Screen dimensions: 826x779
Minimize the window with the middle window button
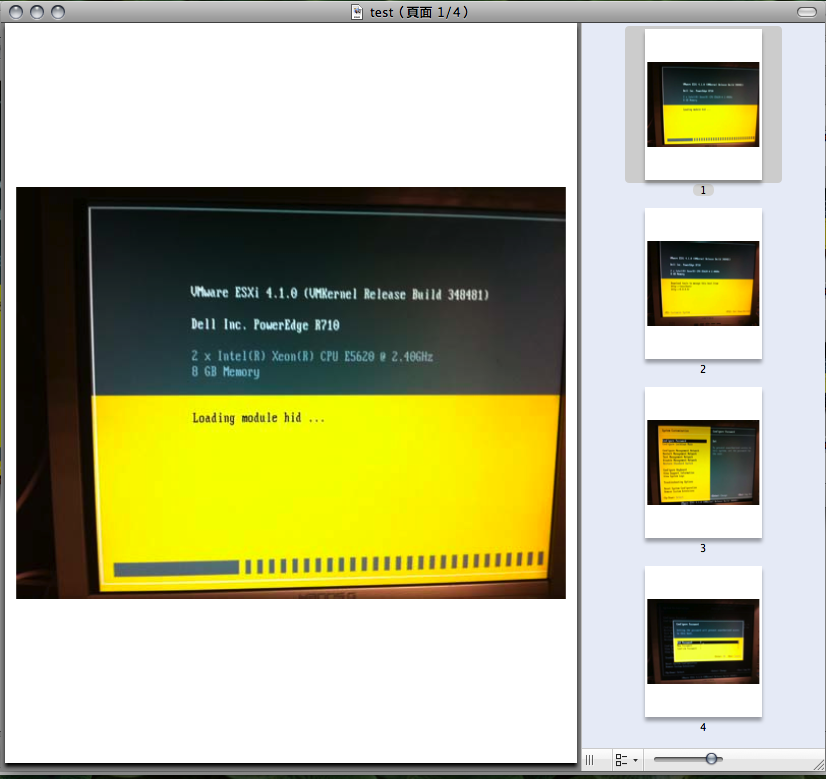[37, 12]
